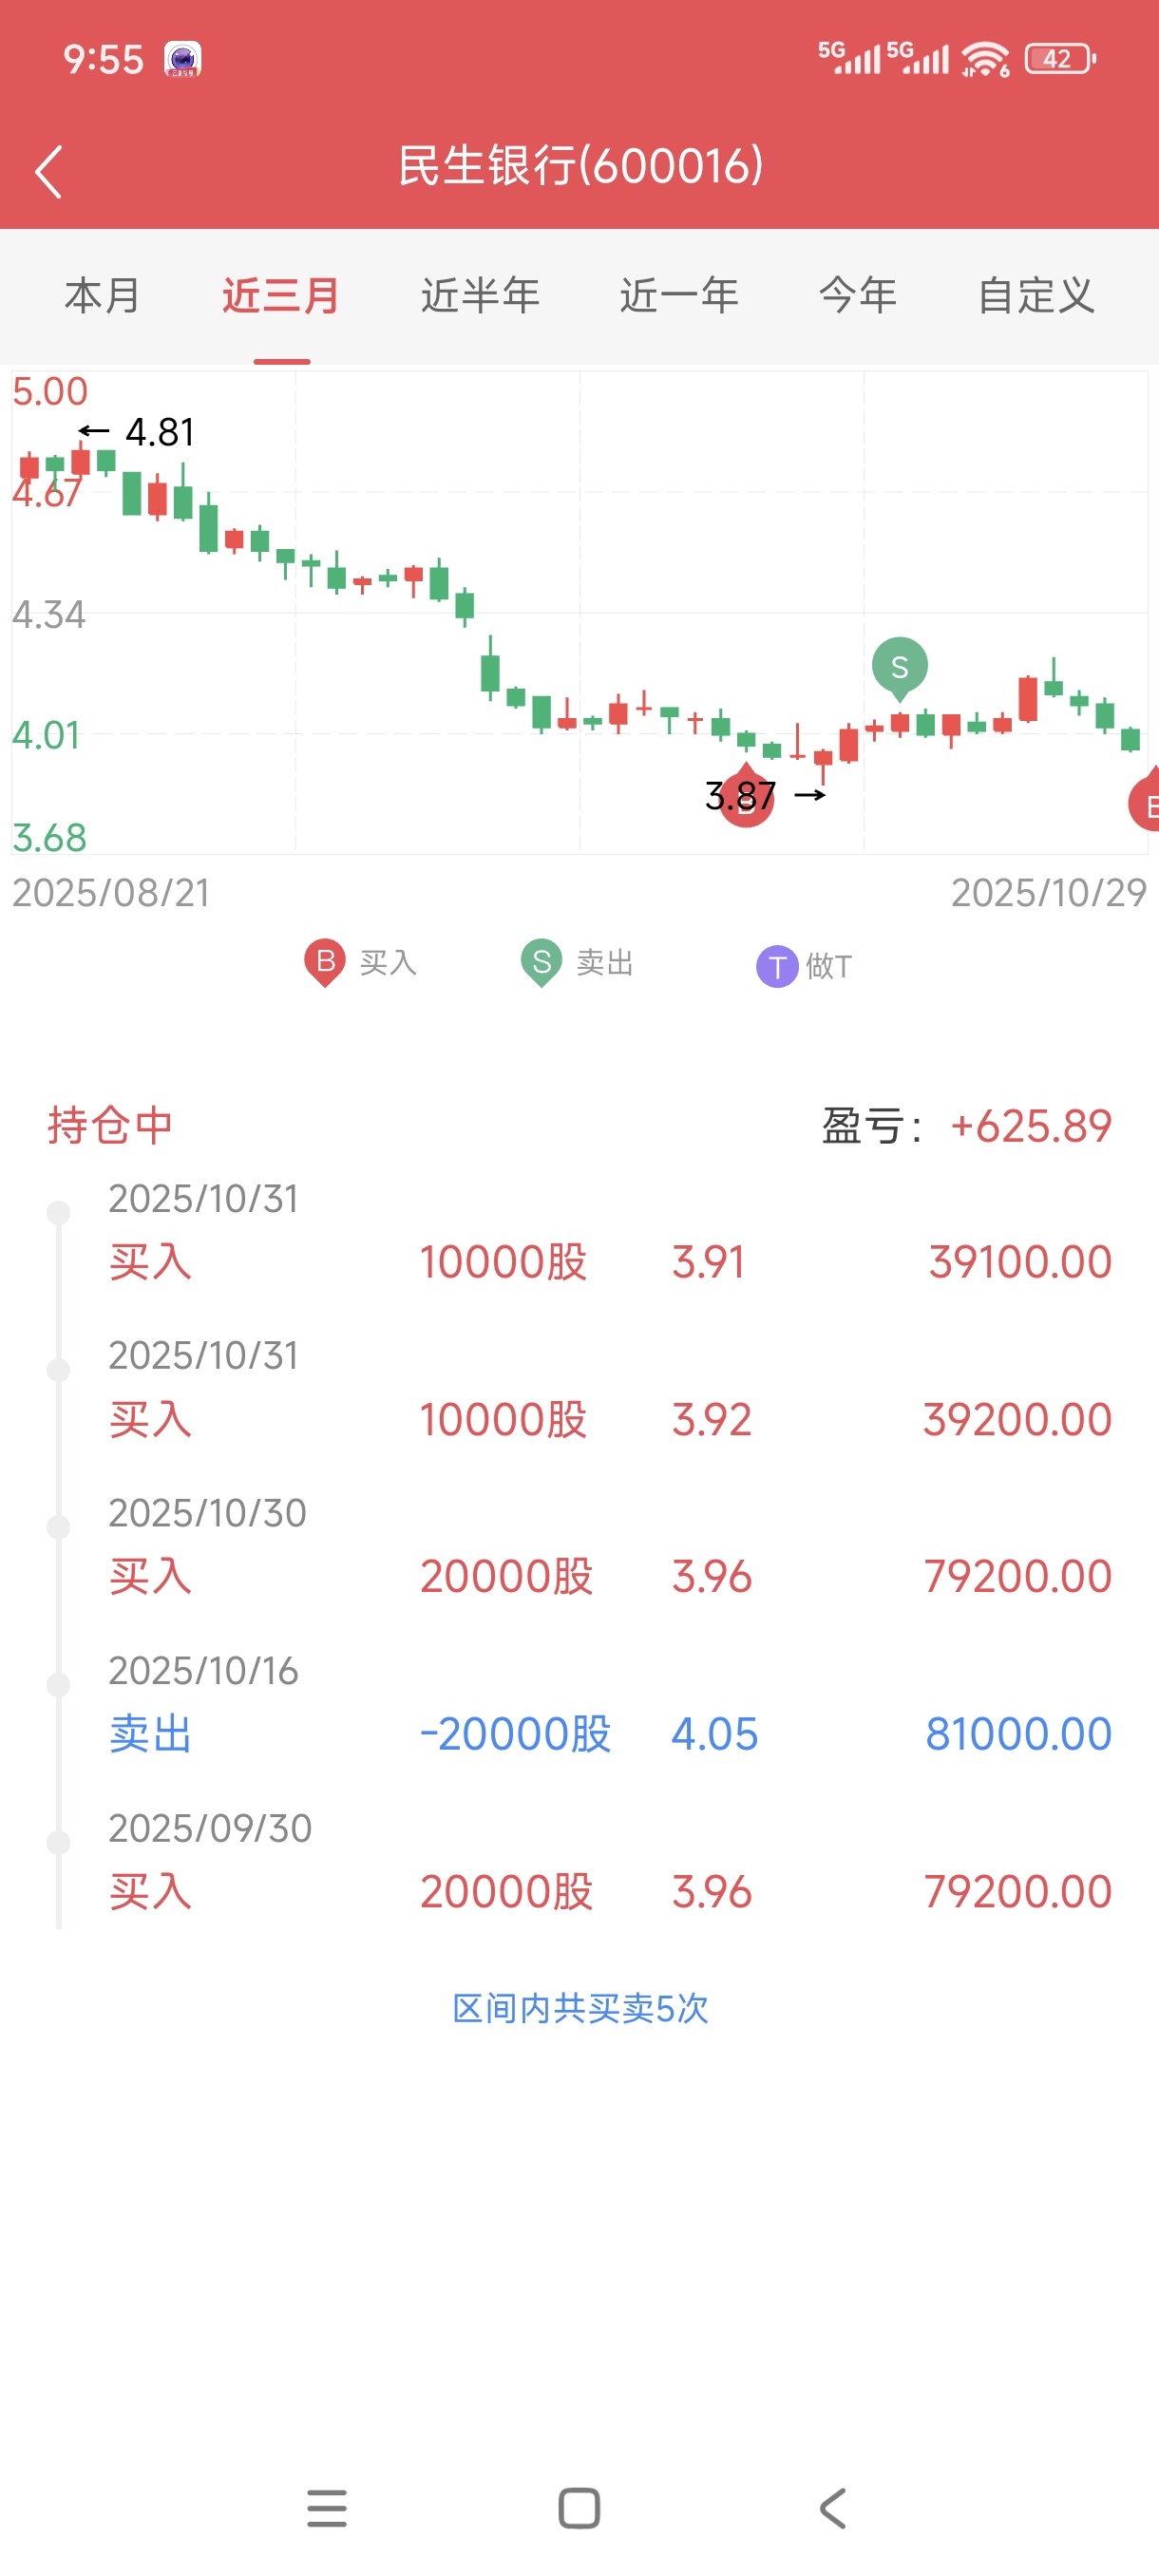Select the 本月 tab
Image resolution: width=1159 pixels, height=2576 pixels.
point(102,296)
